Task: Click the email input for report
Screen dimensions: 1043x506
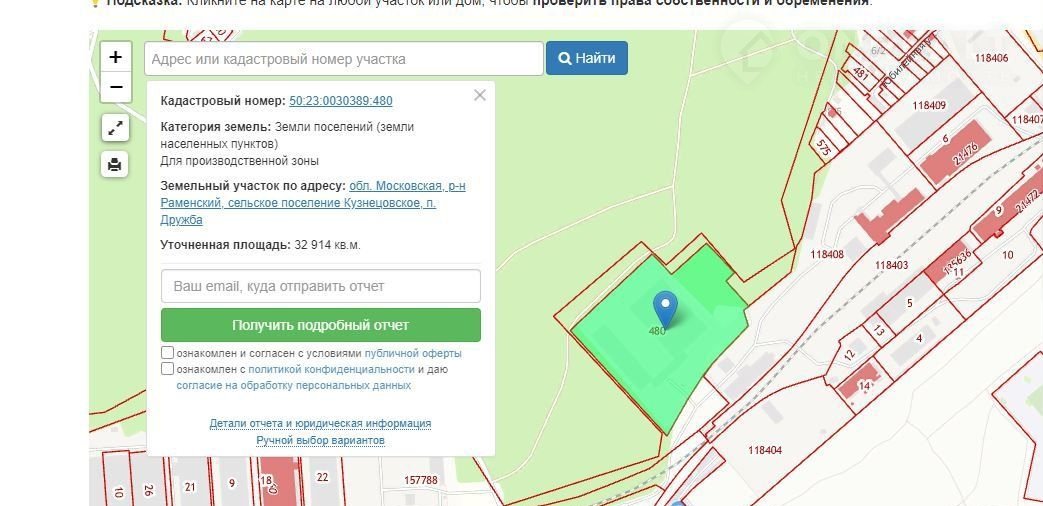Action: pos(320,286)
